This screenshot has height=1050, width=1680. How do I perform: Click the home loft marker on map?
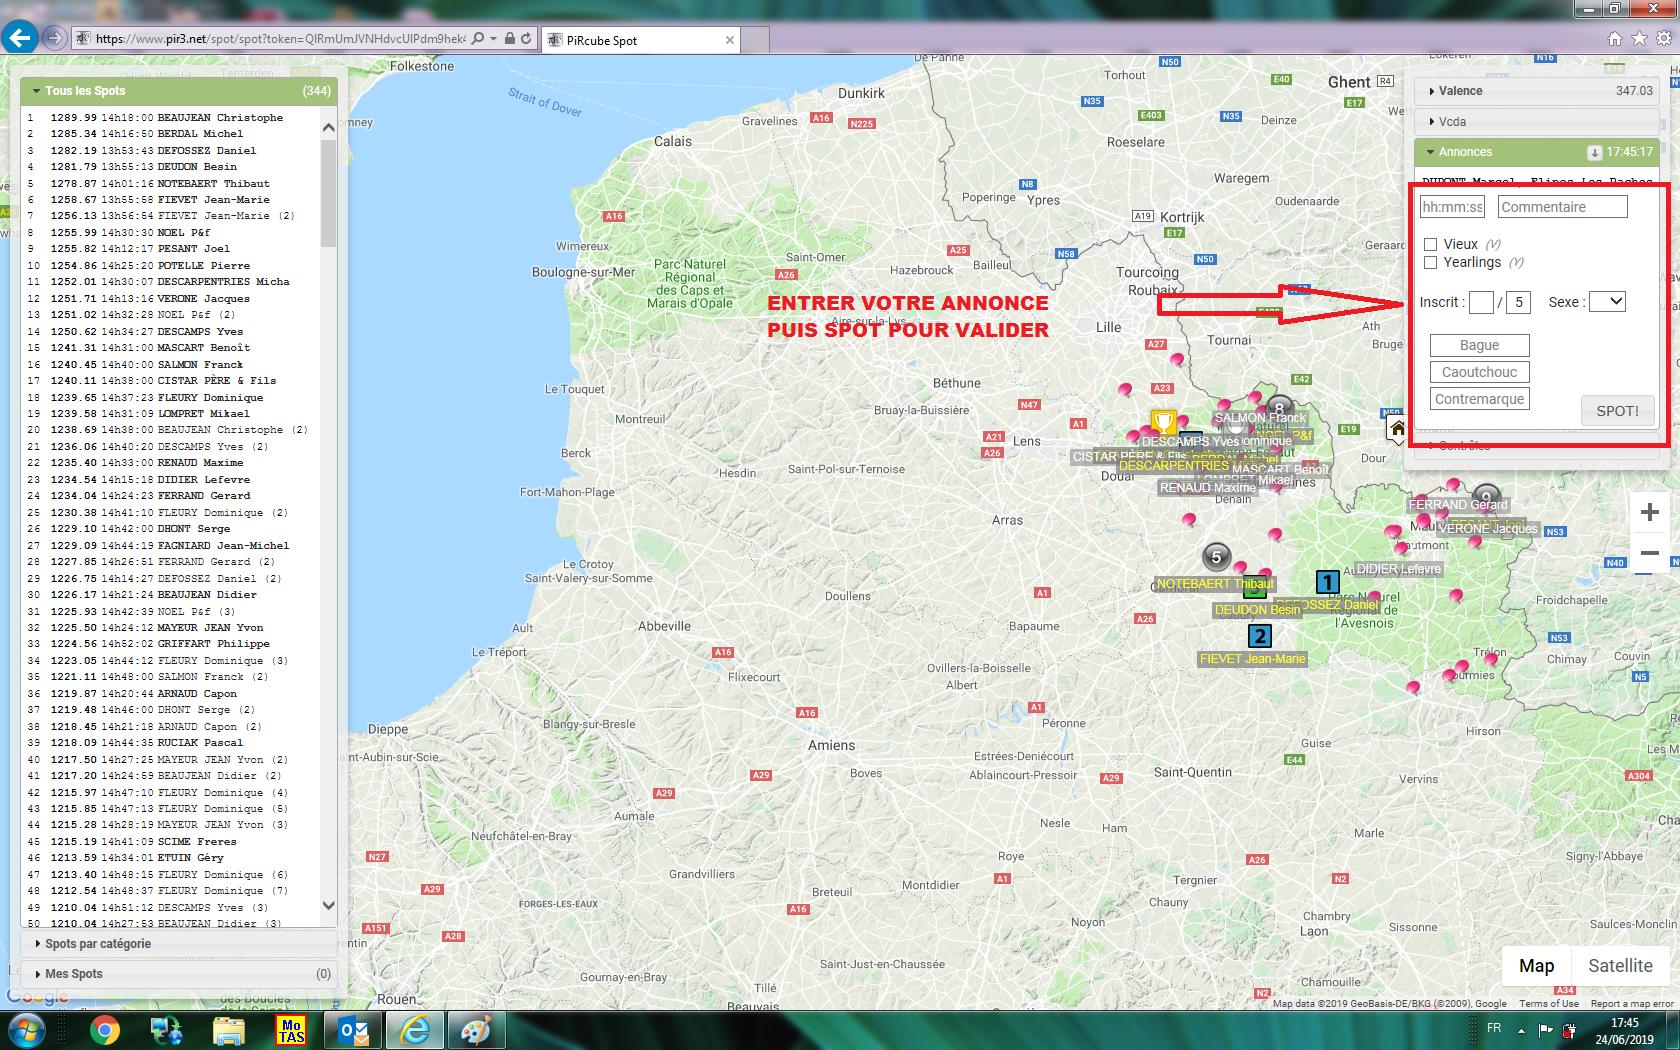pyautogui.click(x=1397, y=429)
